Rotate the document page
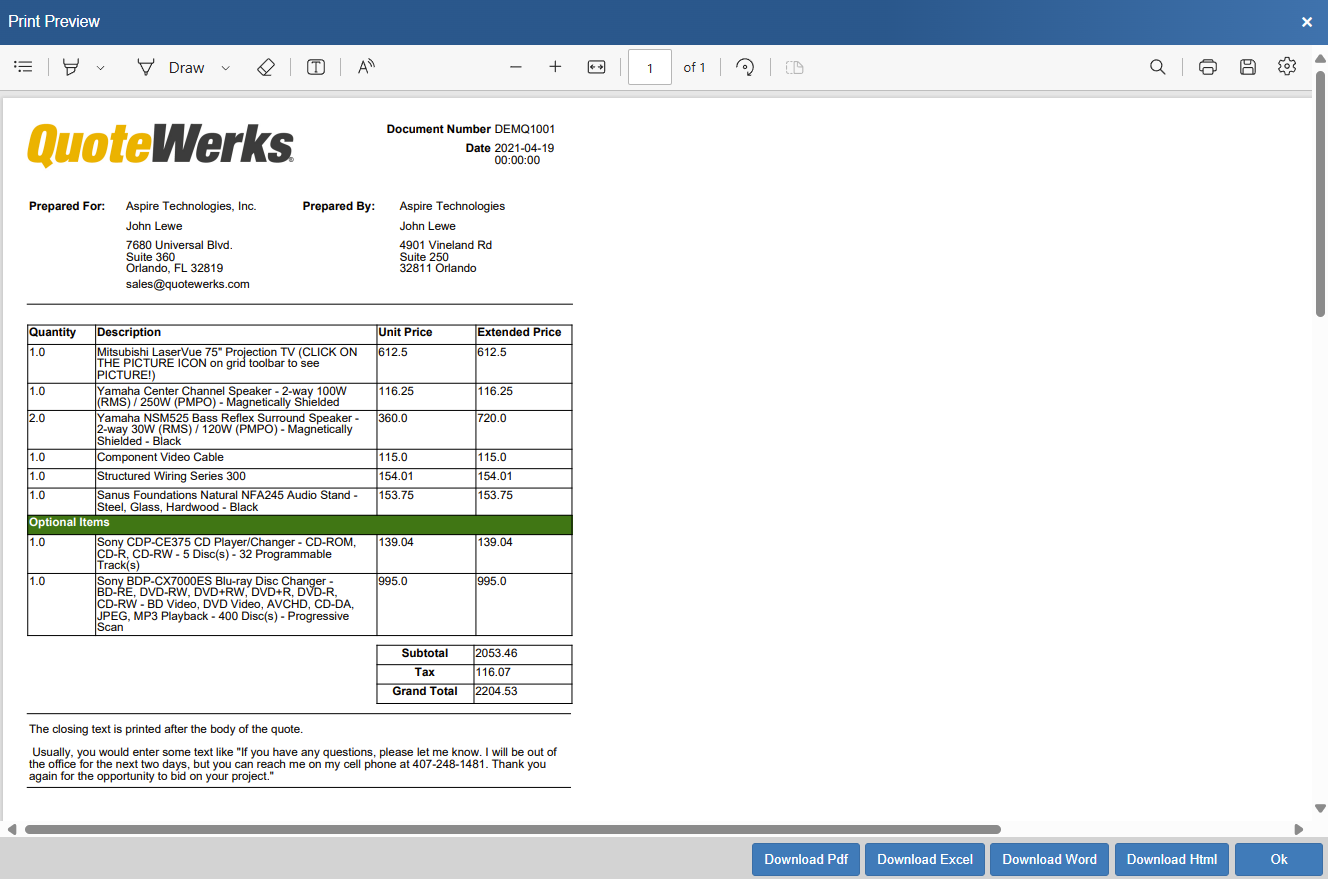The height and width of the screenshot is (879, 1328). [x=745, y=67]
